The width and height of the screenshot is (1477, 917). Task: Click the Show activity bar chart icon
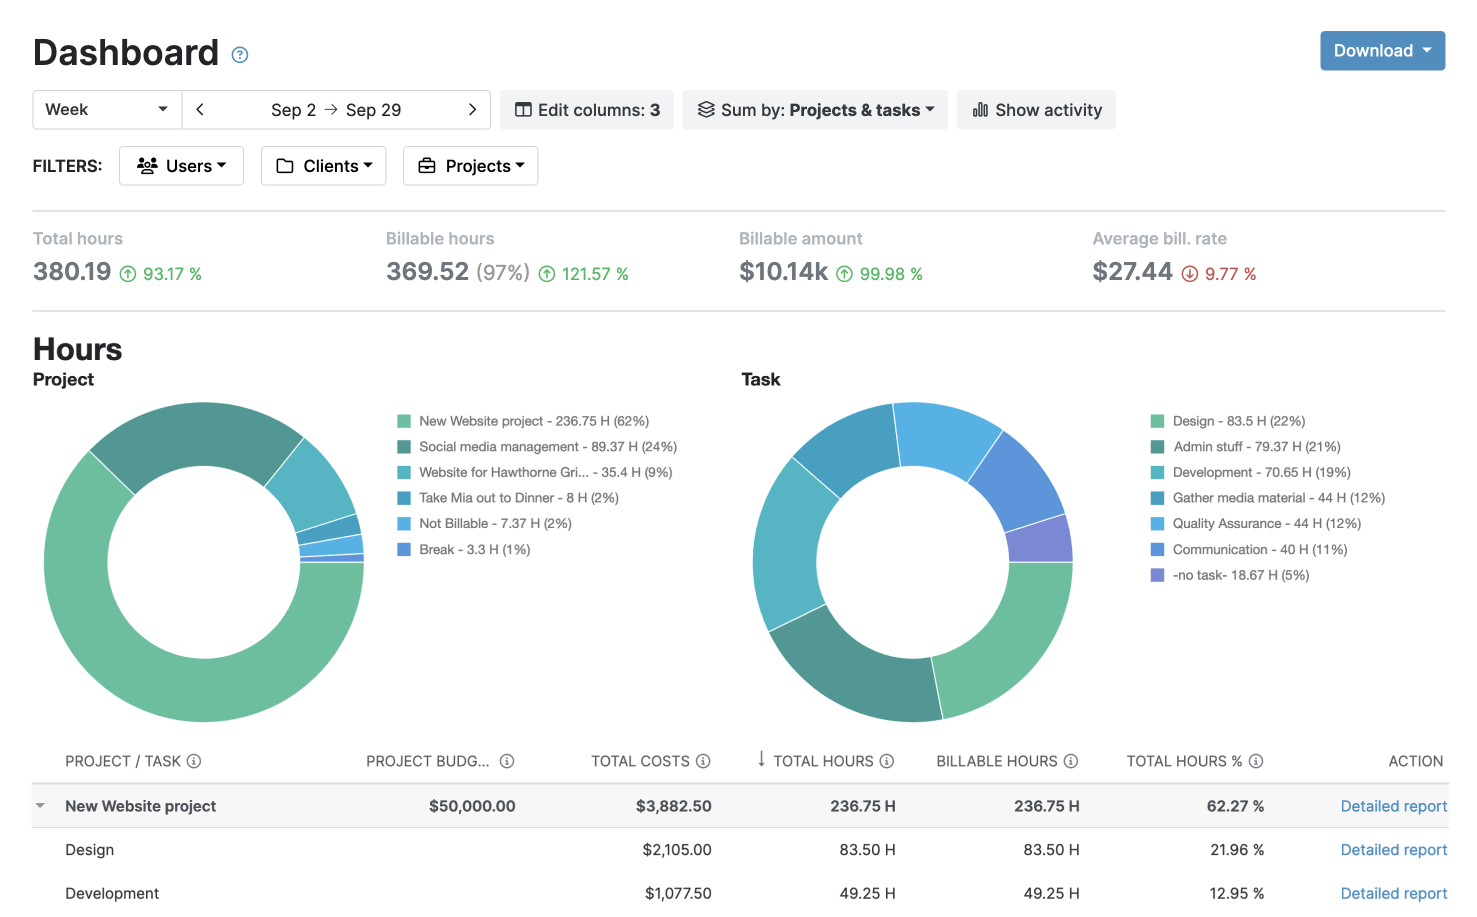(981, 110)
